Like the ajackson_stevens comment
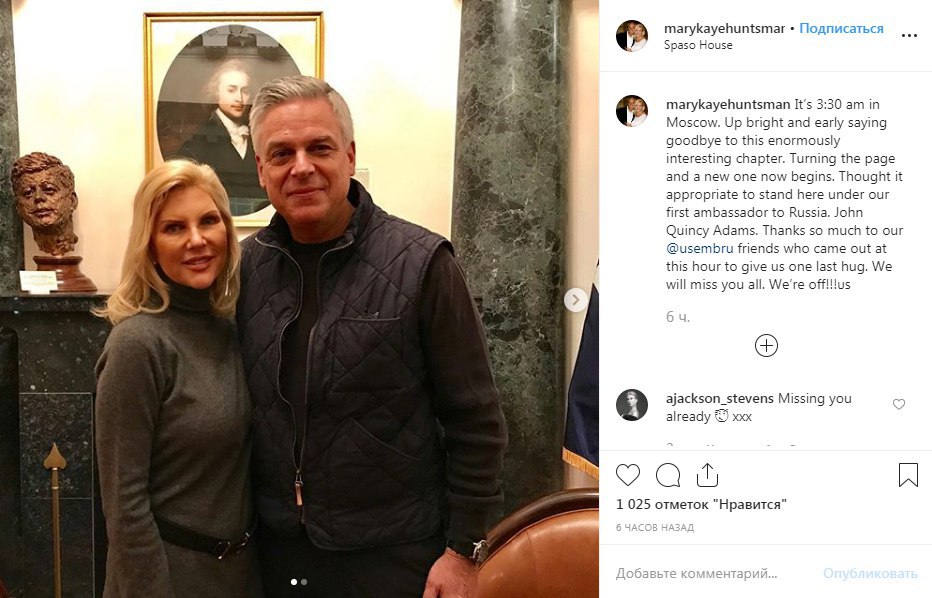Screen dimensions: 932x598 tap(899, 404)
